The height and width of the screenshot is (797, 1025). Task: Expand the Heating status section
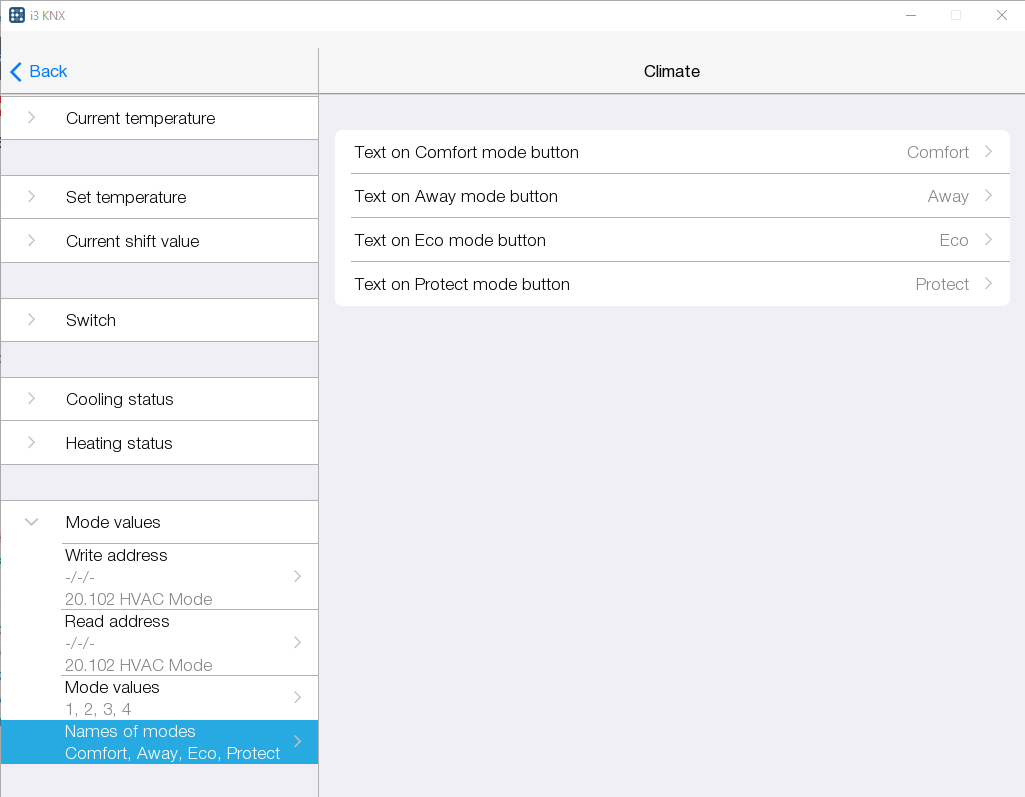pos(119,443)
